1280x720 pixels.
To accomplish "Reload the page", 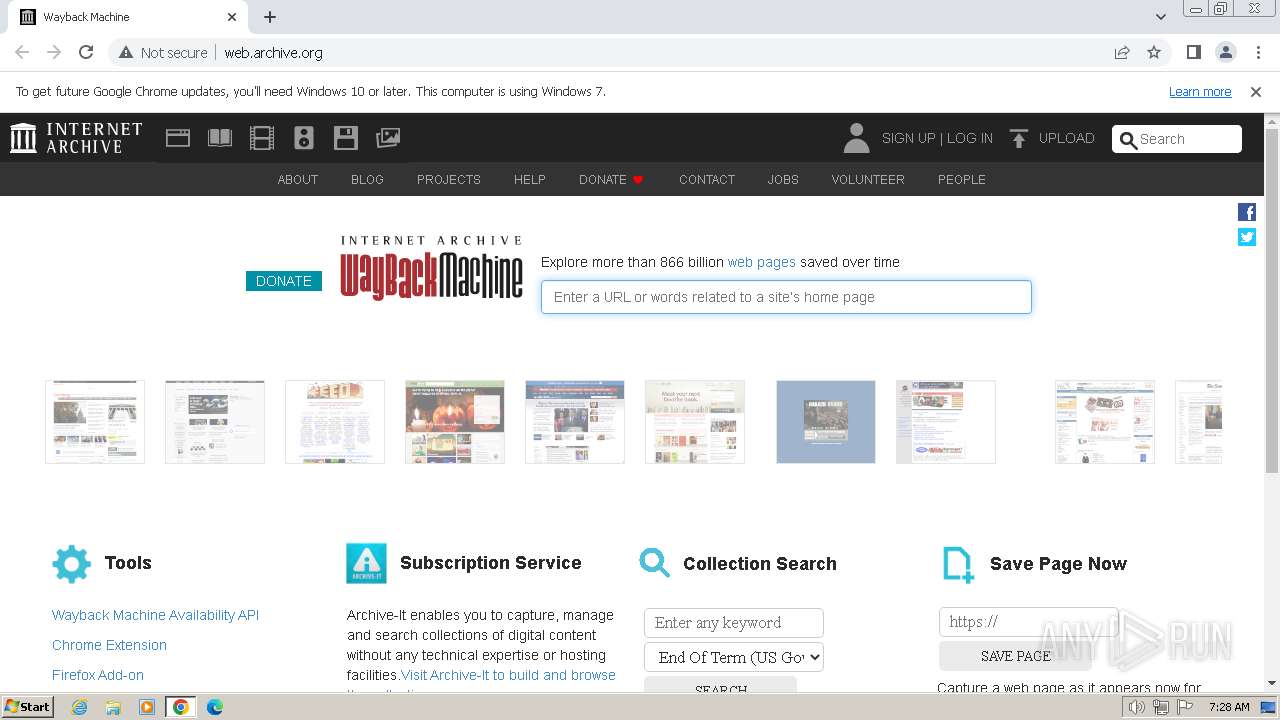I will (x=86, y=52).
